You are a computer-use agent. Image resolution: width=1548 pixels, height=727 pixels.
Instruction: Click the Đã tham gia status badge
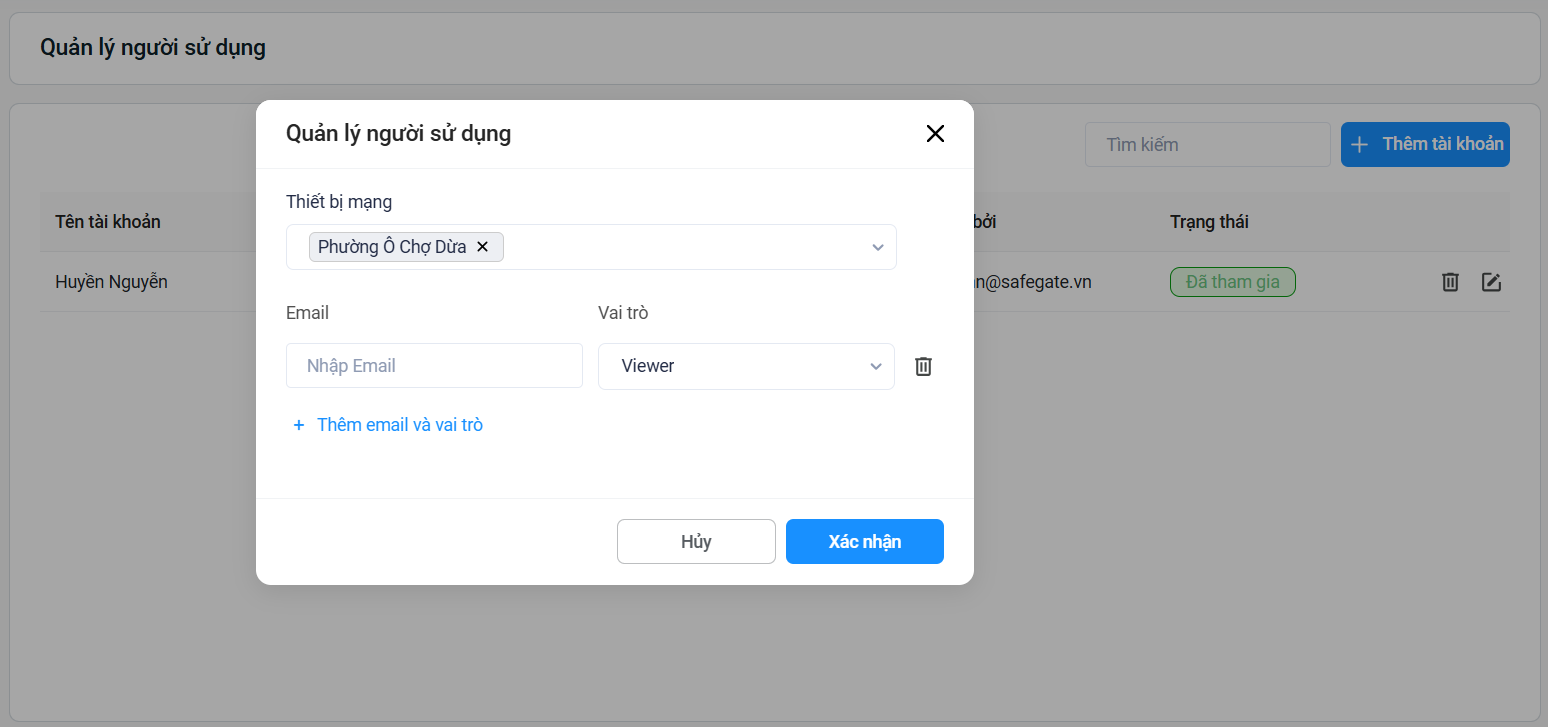pyautogui.click(x=1232, y=282)
